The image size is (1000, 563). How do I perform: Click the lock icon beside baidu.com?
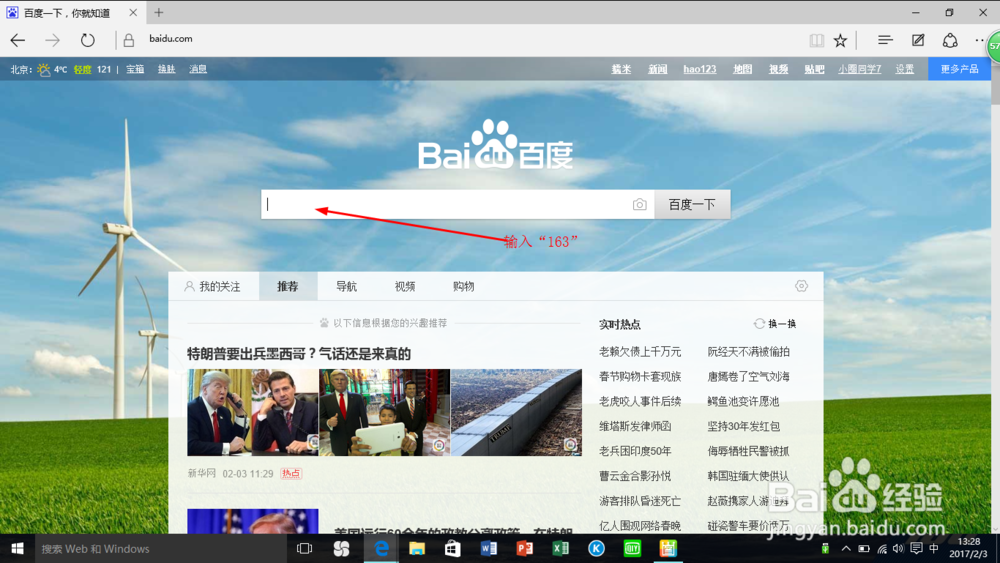(129, 40)
